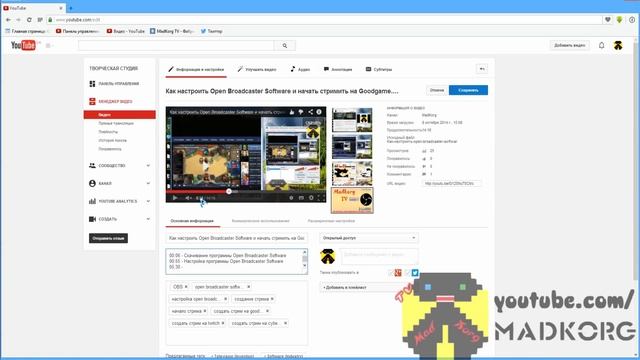Image resolution: width=640 pixels, height=360 pixels.
Task: Go back using the browser back arrow
Action: (x=8, y=20)
